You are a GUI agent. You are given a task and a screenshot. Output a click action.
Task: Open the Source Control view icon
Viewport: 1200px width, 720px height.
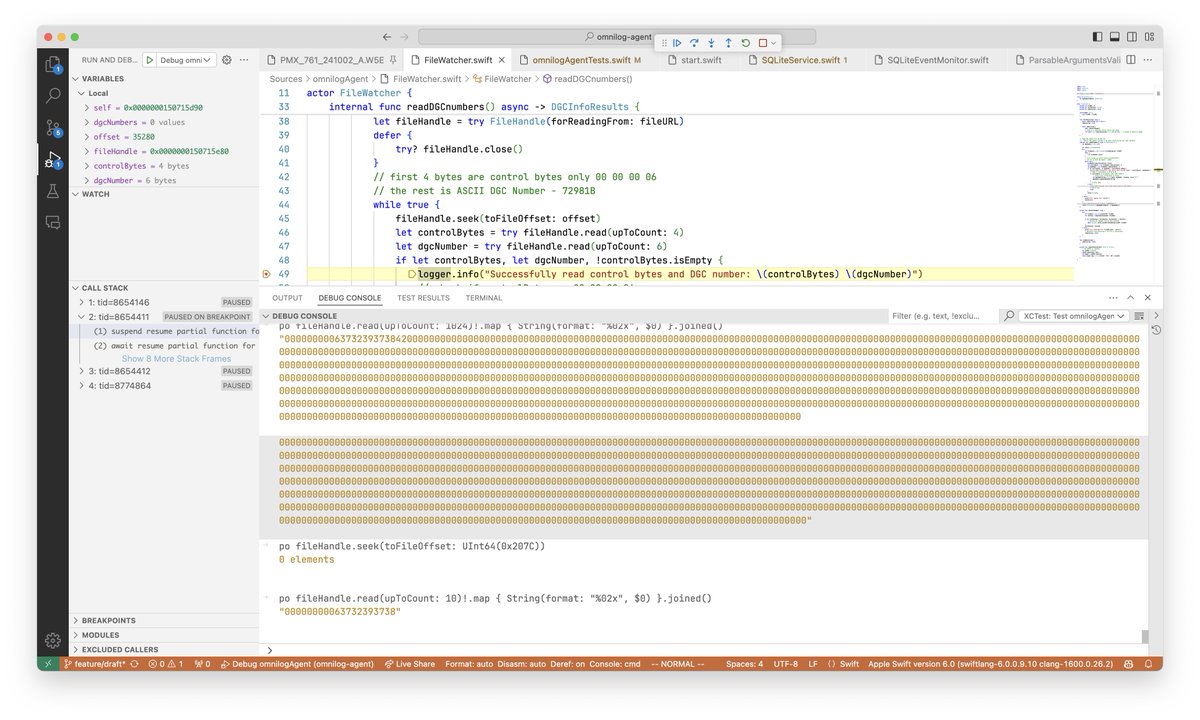point(53,128)
